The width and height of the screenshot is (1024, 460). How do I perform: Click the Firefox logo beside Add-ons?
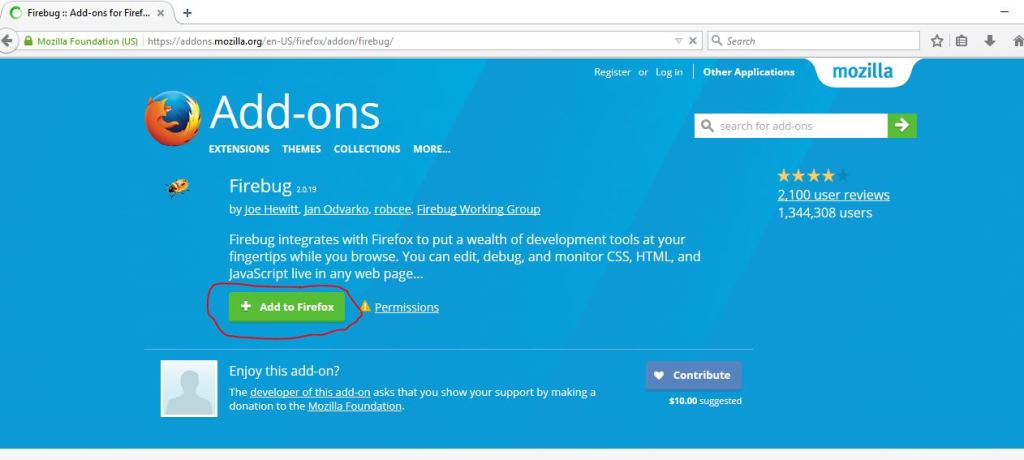[172, 118]
